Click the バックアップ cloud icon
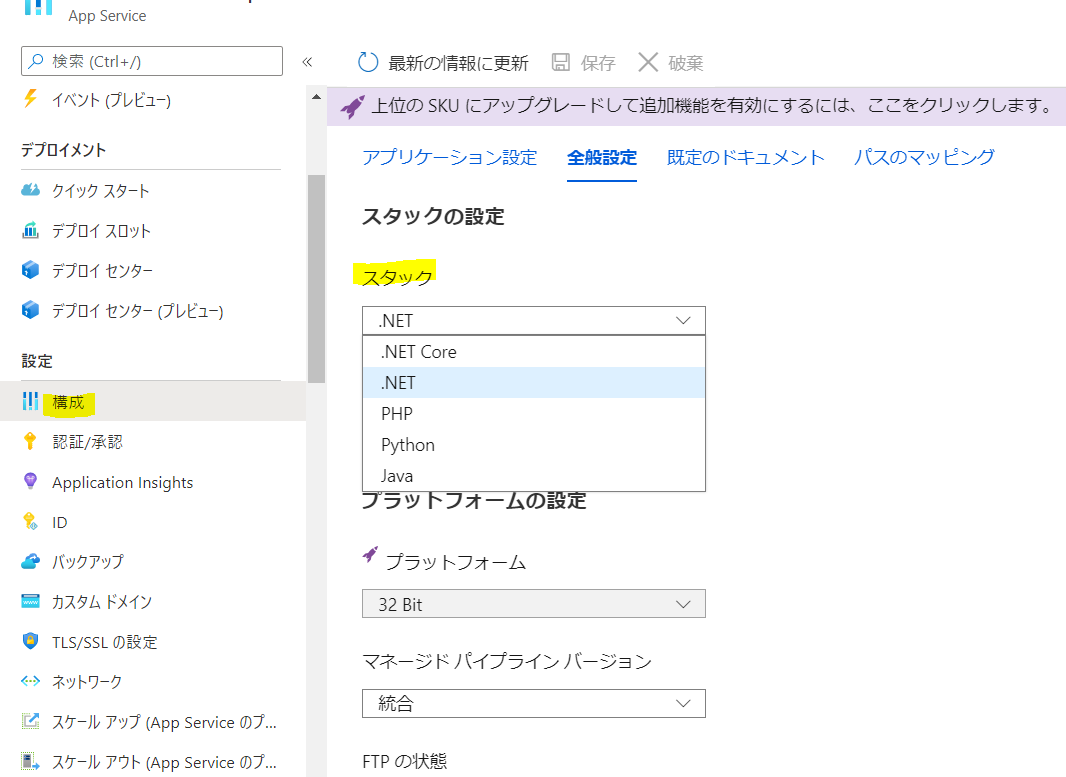Viewport: 1066px width, 777px height. pos(31,562)
